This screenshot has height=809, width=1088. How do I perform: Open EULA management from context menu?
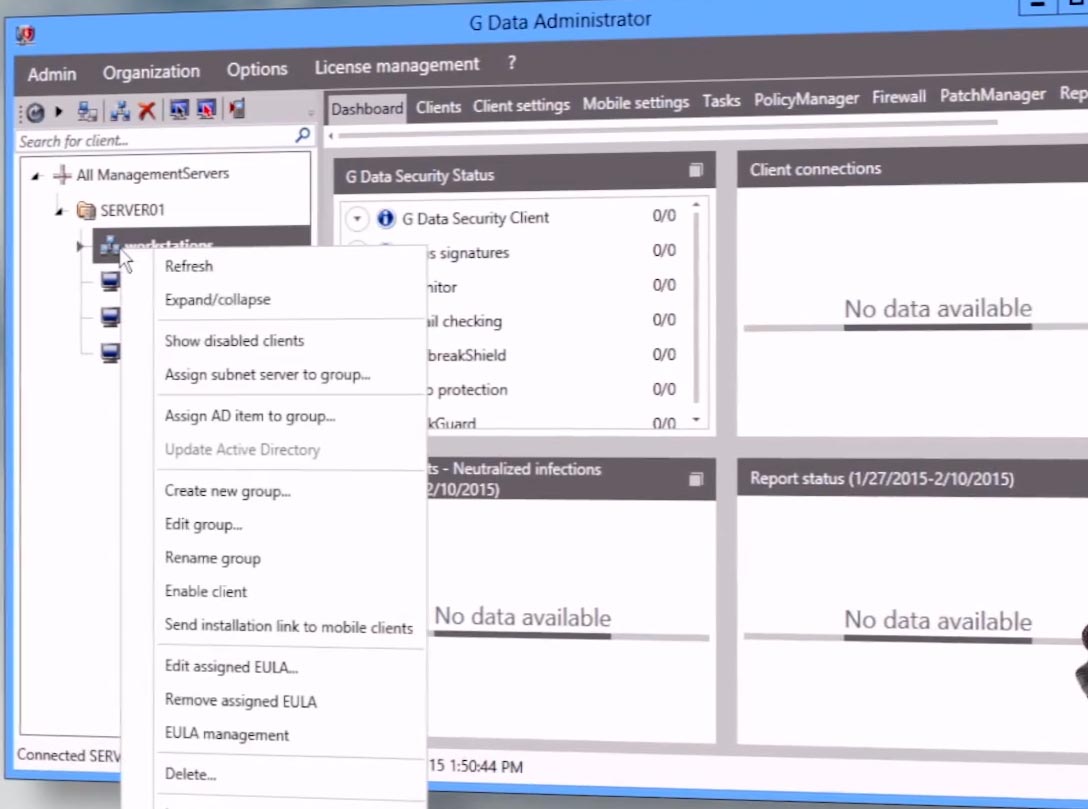[226, 734]
